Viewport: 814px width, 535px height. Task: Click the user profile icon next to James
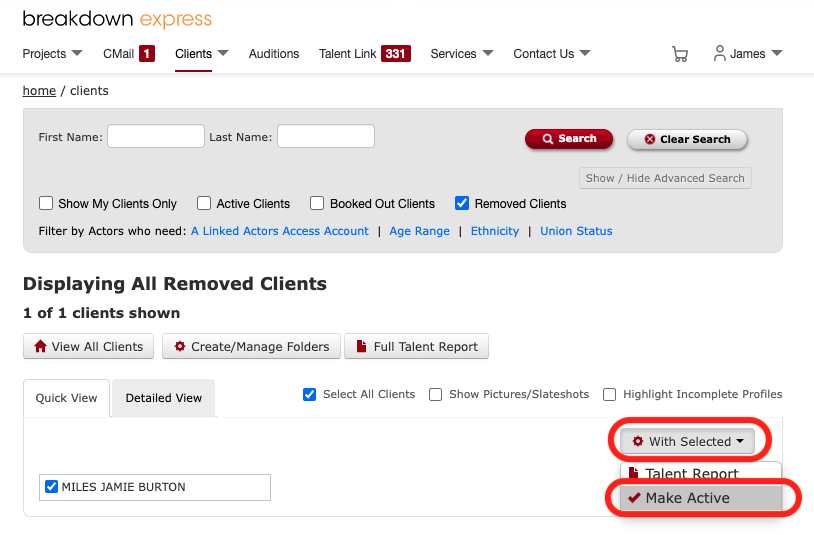coord(720,53)
